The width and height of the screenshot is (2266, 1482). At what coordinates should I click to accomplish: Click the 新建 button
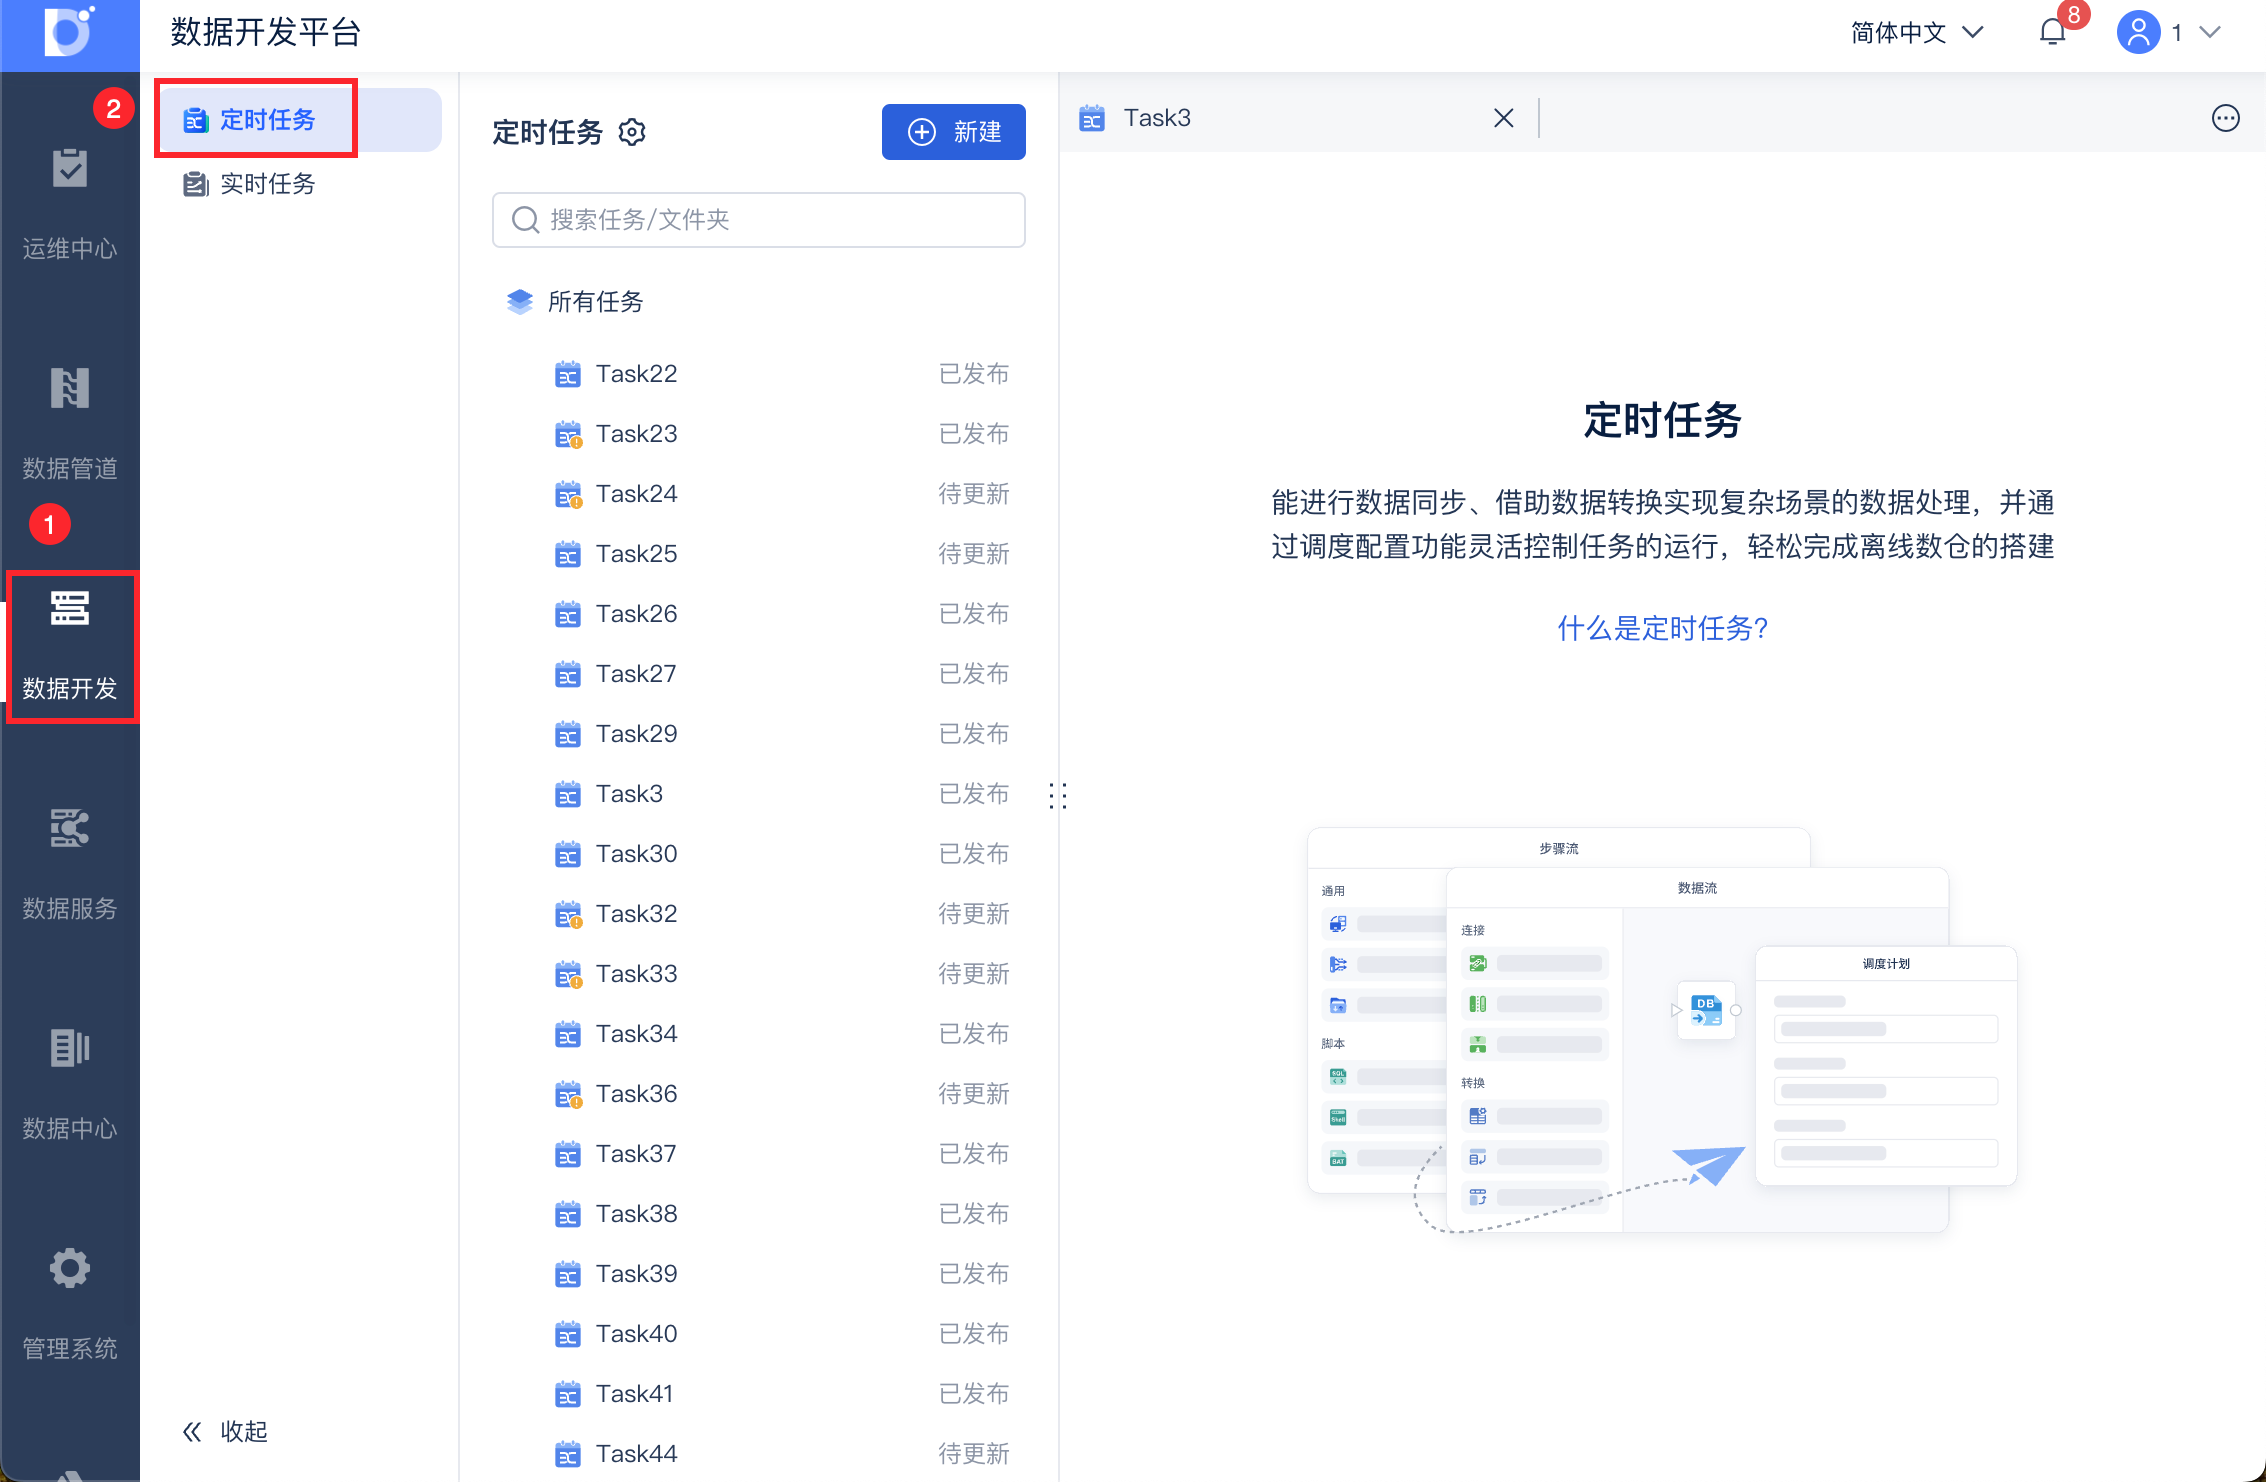tap(953, 132)
